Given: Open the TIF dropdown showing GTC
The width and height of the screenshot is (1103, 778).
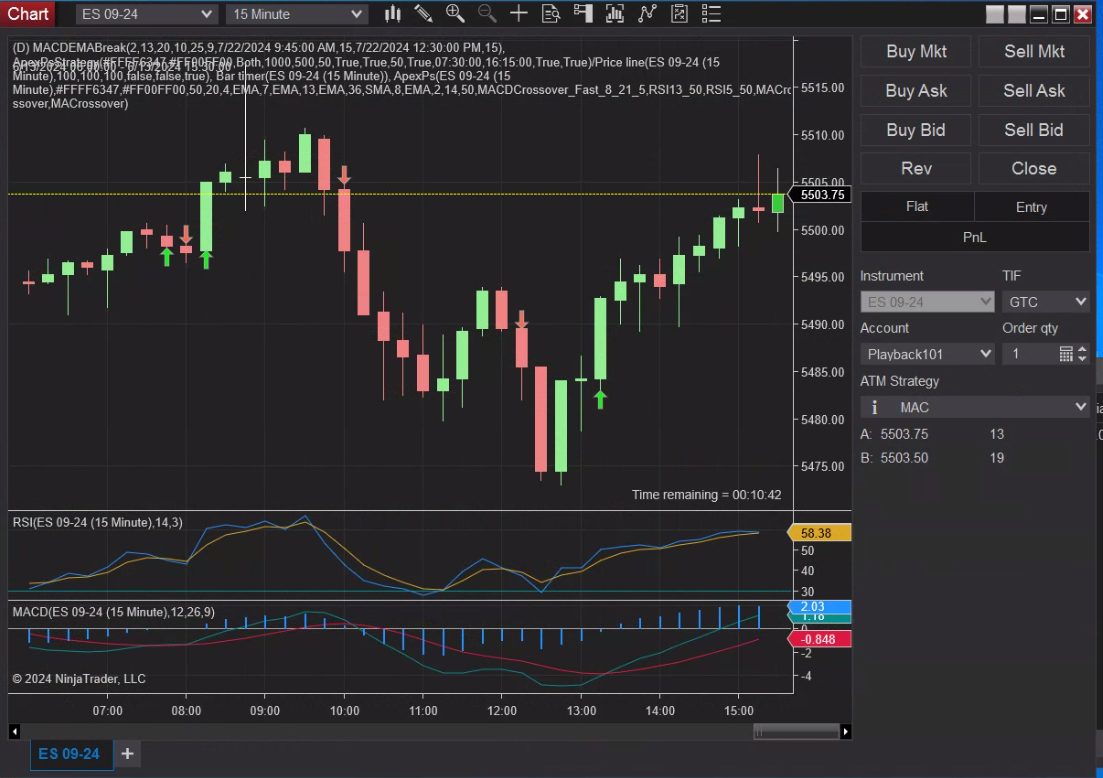Looking at the screenshot, I should (x=1045, y=301).
